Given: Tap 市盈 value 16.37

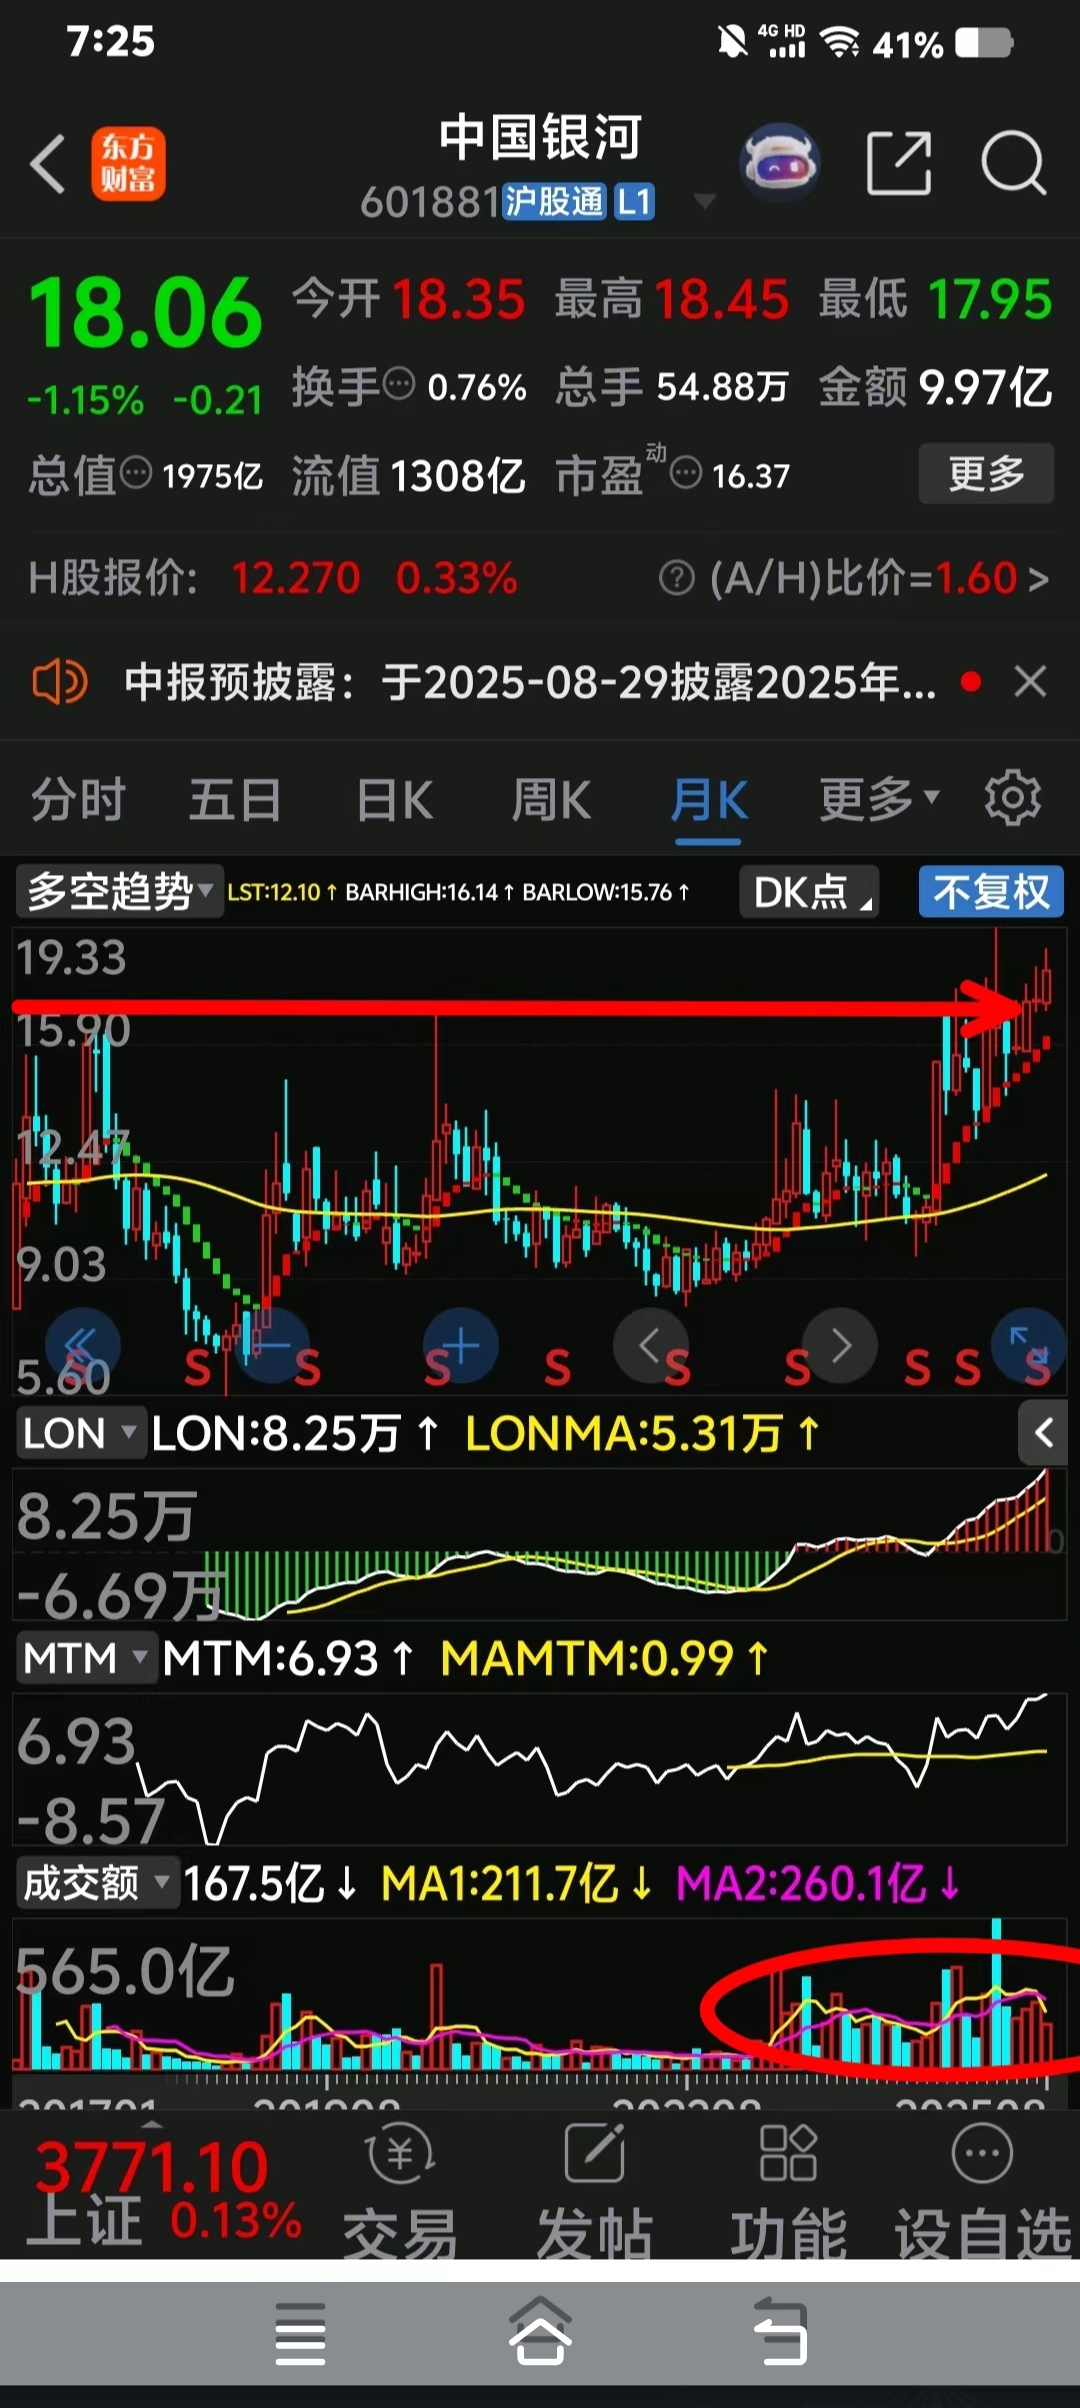Looking at the screenshot, I should click(751, 477).
